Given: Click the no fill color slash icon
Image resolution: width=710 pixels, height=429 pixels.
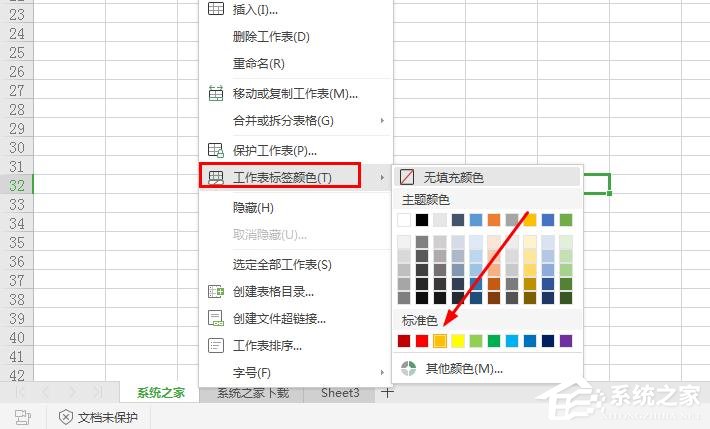Looking at the screenshot, I should coord(407,177).
